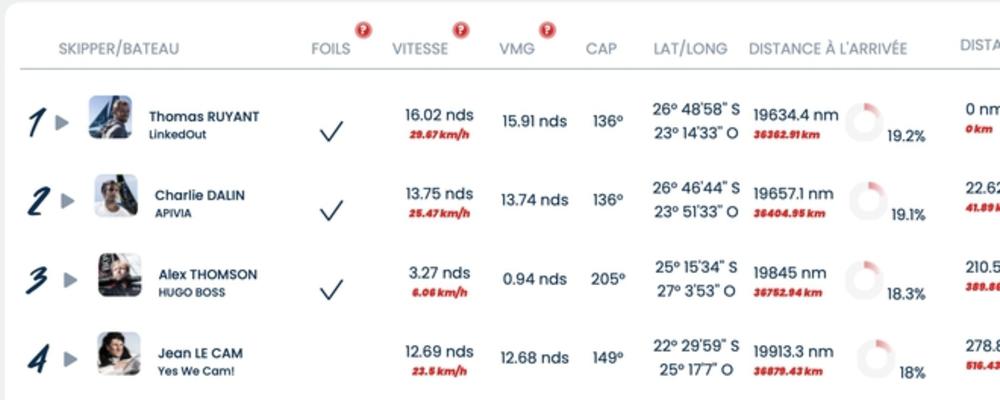Viewport: 1000px width, 400px height.
Task: Open the Thomas RUYANT name link
Action: click(x=204, y=117)
